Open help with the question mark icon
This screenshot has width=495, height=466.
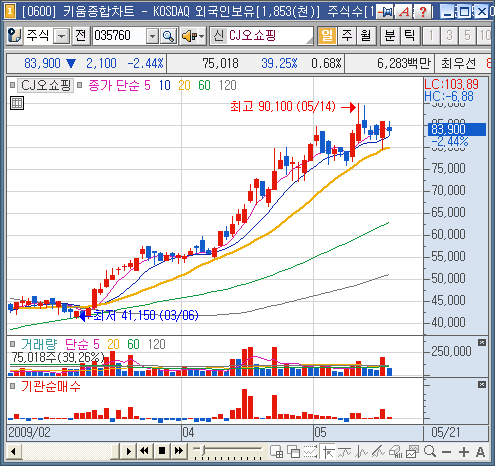point(423,12)
